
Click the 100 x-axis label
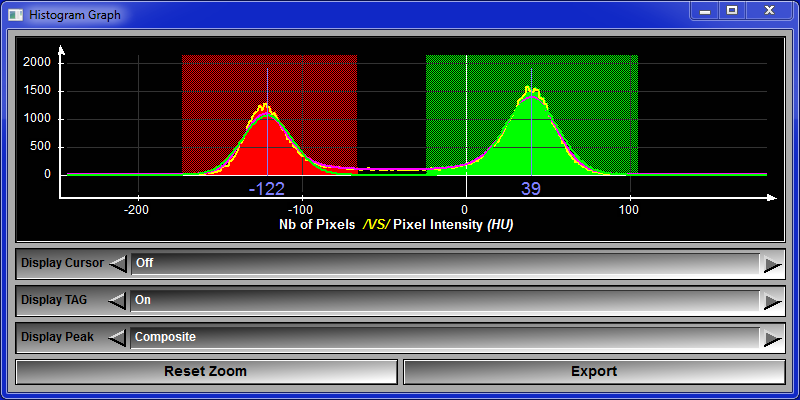pos(629,210)
